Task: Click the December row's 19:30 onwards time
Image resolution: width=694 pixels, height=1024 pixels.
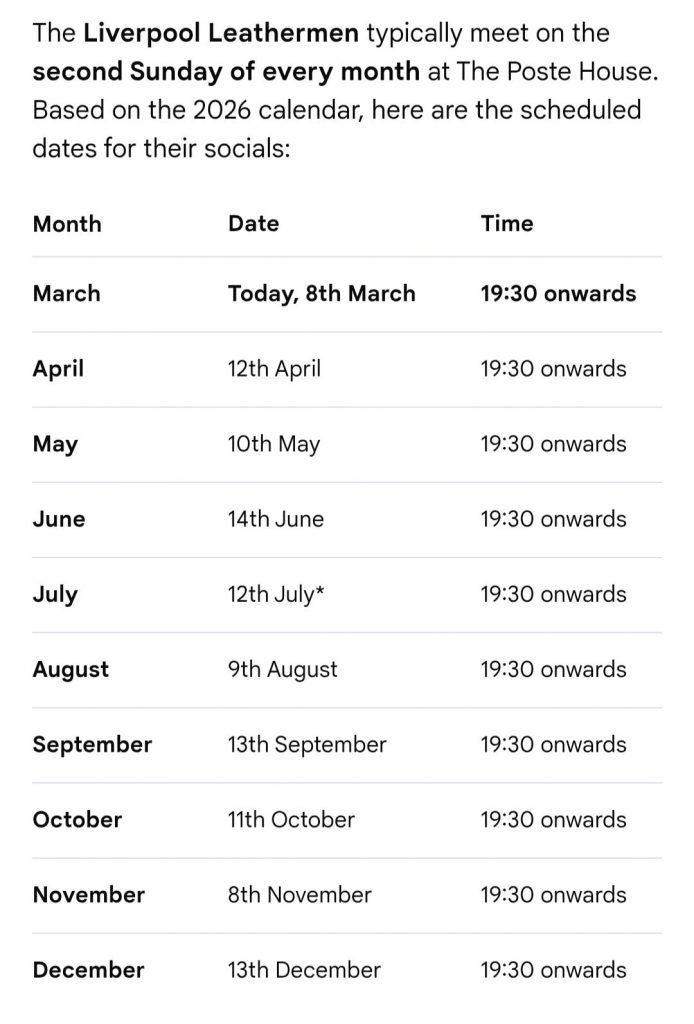Action: coord(553,969)
